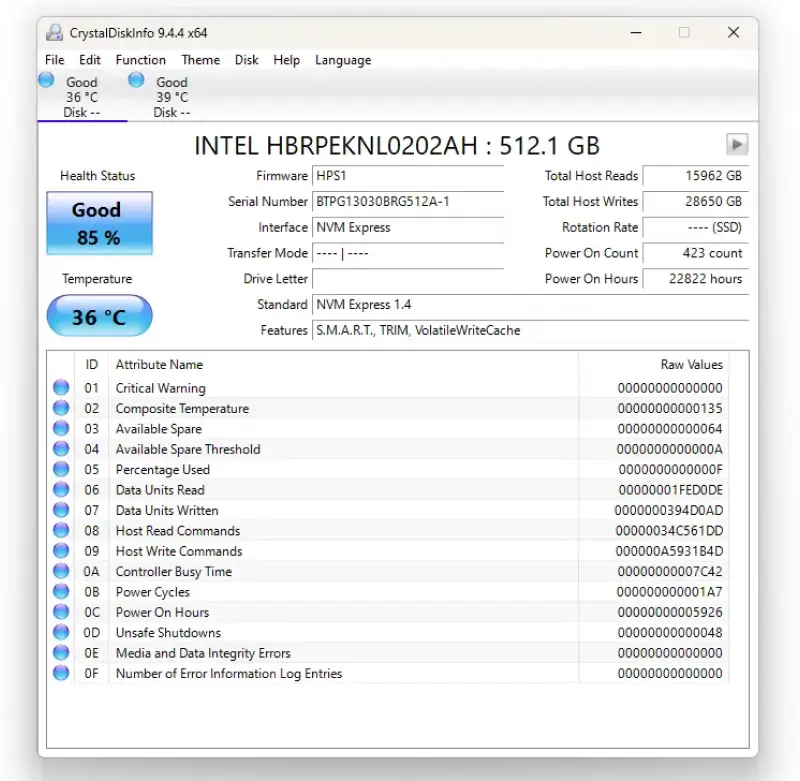The height and width of the screenshot is (781, 800).
Task: Click the Standard field showing NVM Express 1.4
Action: (x=530, y=305)
